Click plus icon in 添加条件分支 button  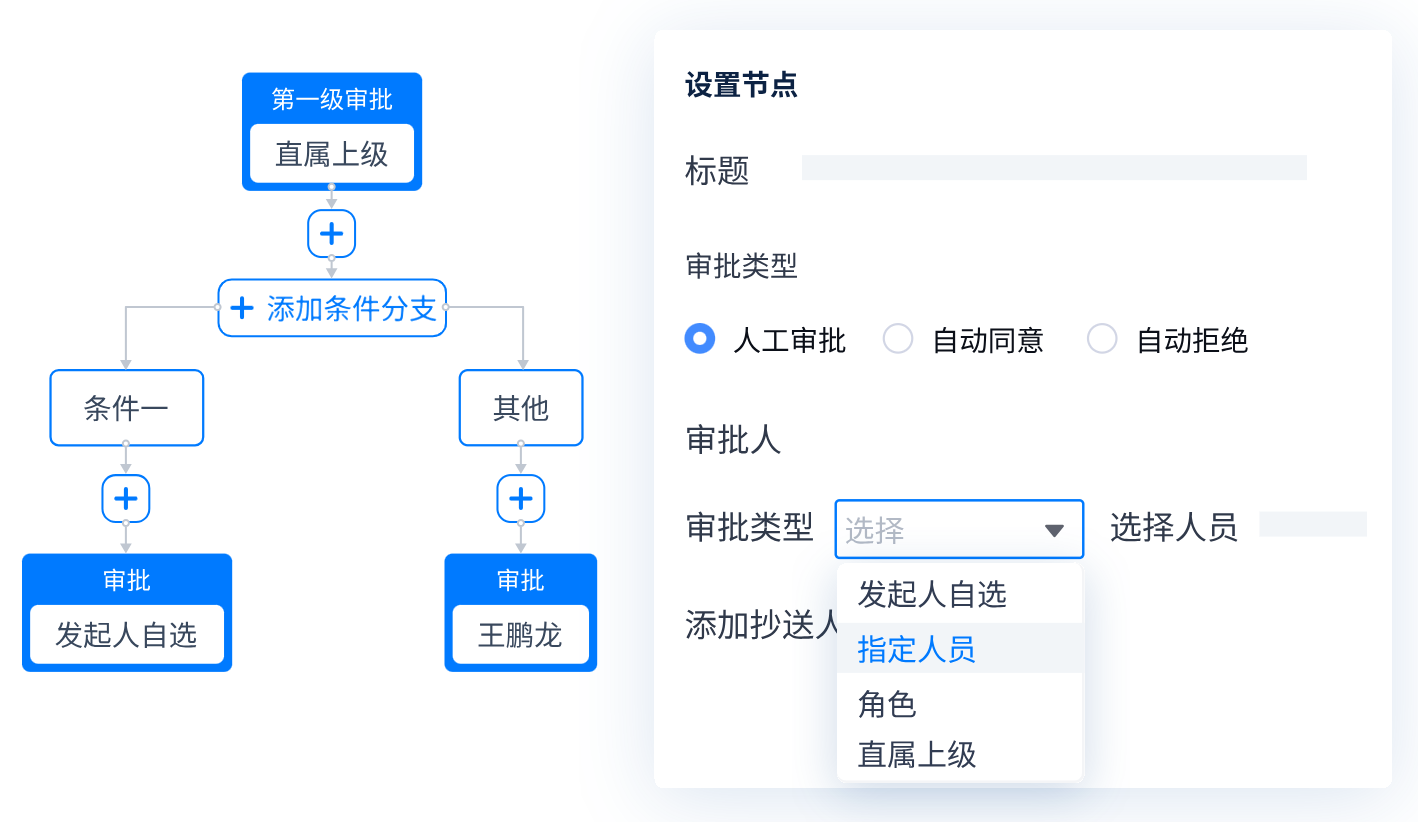(x=242, y=308)
